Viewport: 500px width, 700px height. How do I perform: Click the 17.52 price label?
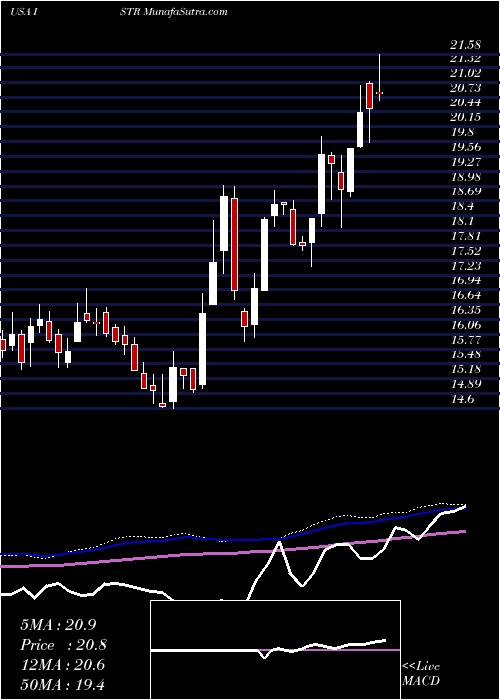pos(466,251)
